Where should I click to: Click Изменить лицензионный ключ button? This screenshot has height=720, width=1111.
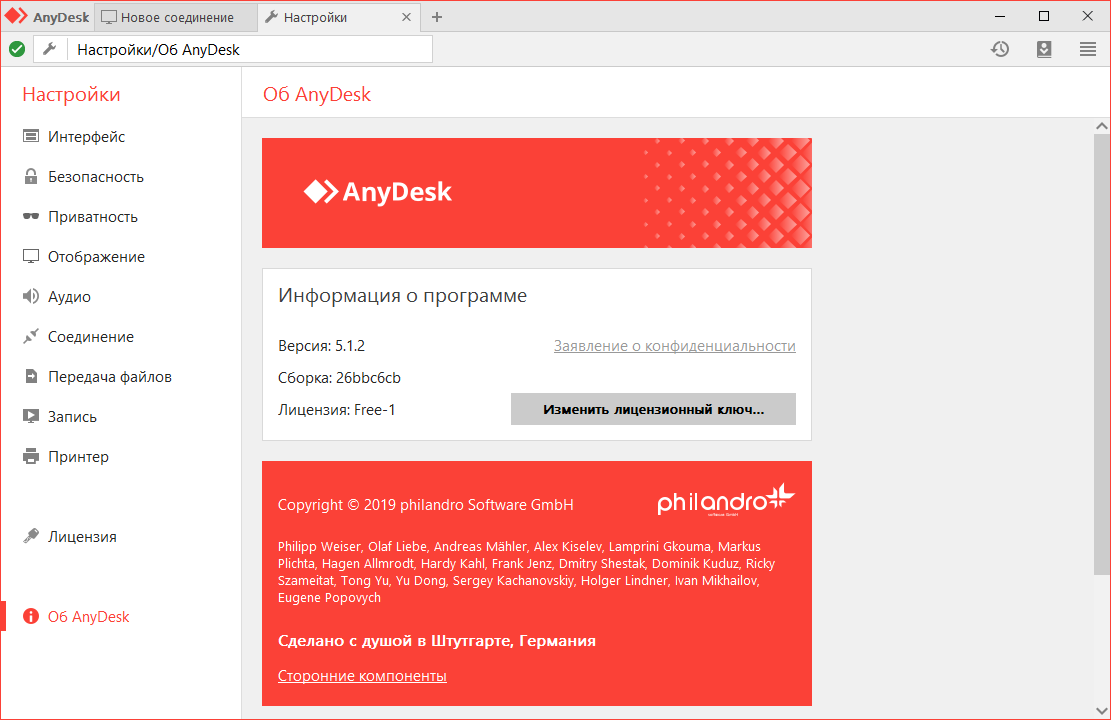(653, 409)
